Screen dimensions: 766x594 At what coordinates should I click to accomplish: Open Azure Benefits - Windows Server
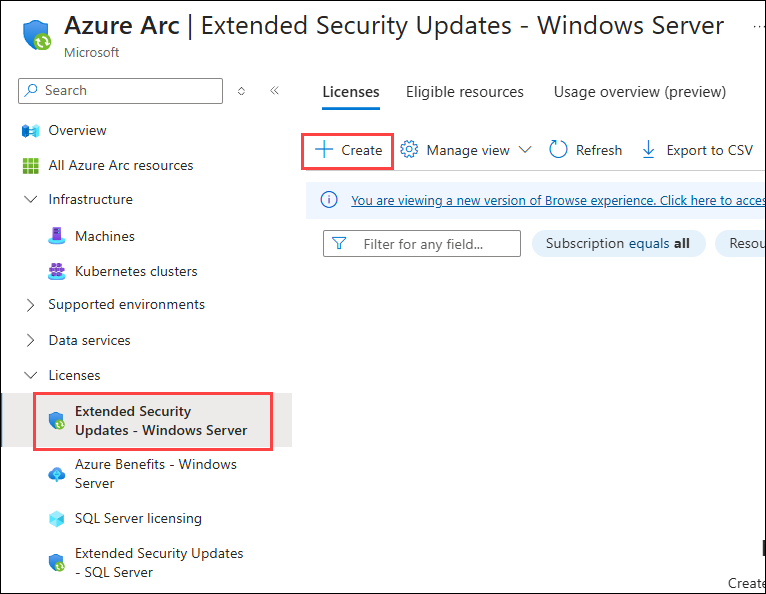point(155,473)
